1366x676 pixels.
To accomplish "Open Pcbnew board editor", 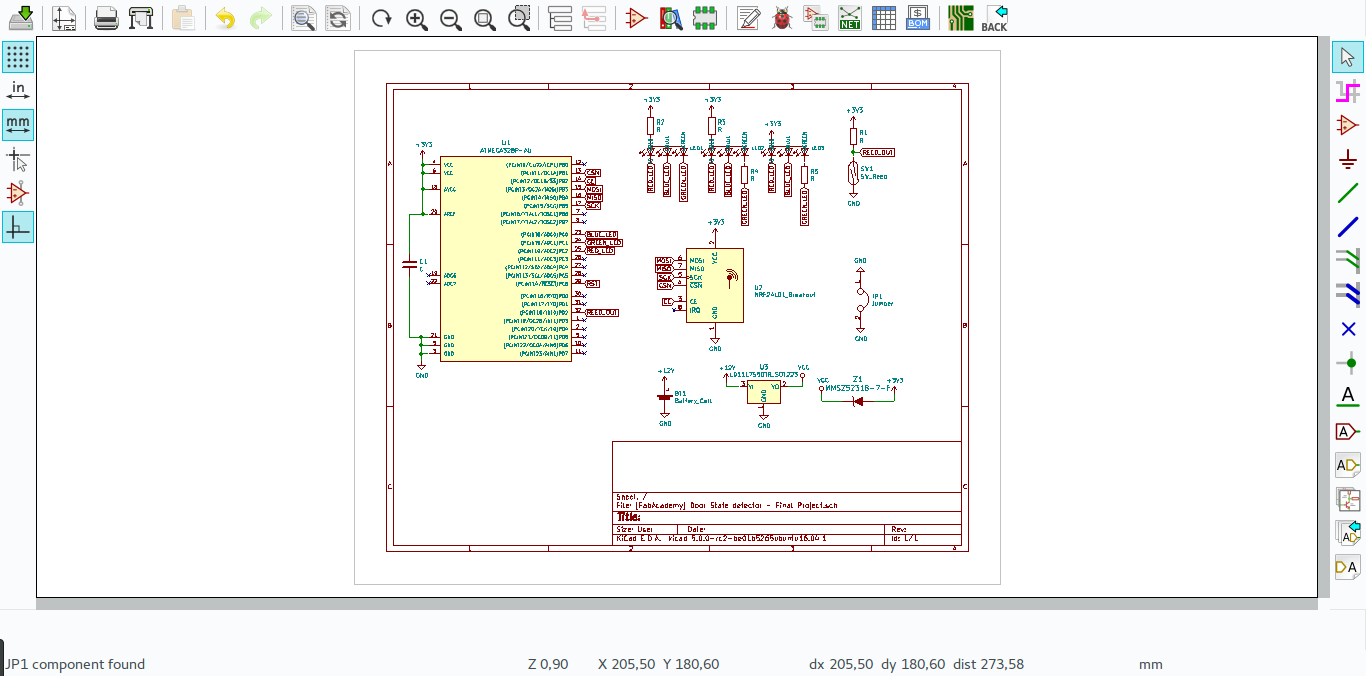I will (x=959, y=17).
